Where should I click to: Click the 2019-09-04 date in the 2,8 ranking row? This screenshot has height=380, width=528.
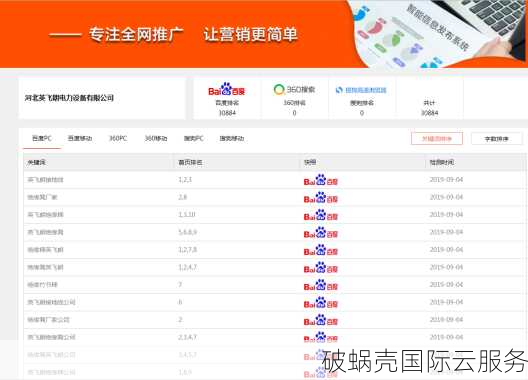[447, 197]
